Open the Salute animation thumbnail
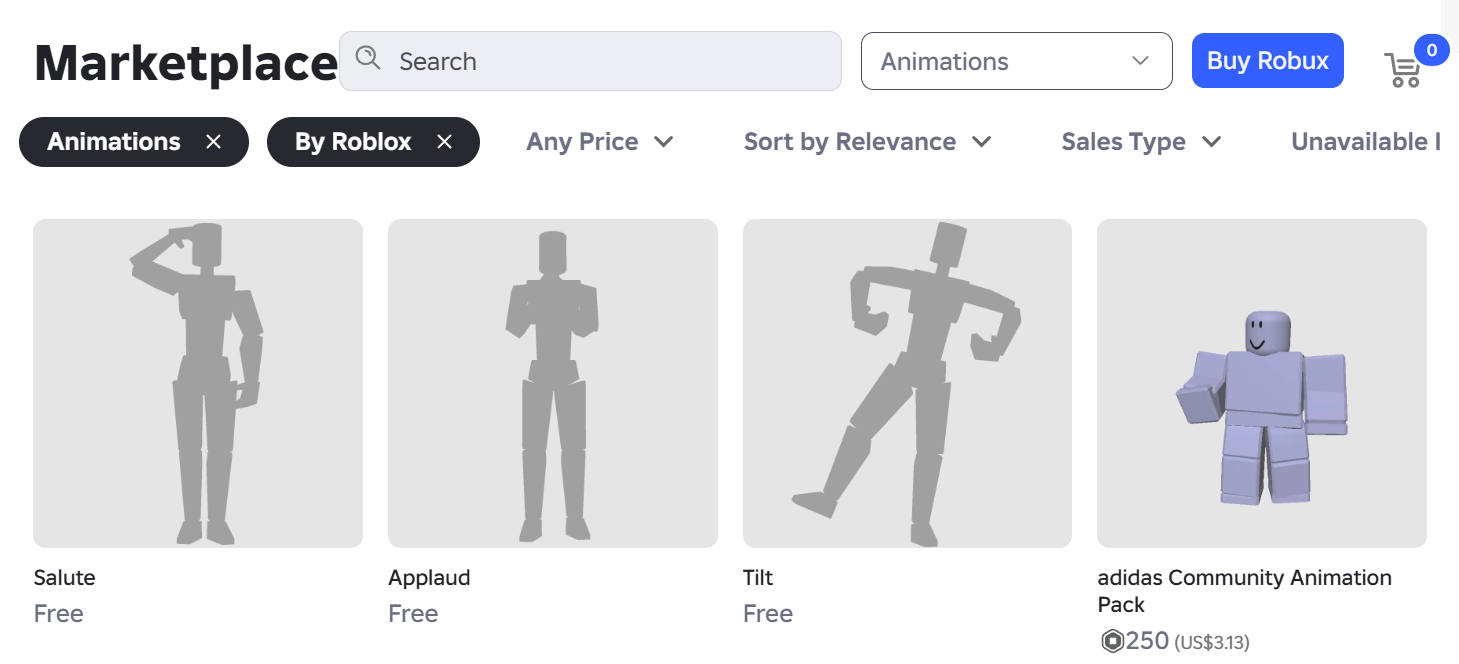 coord(198,383)
